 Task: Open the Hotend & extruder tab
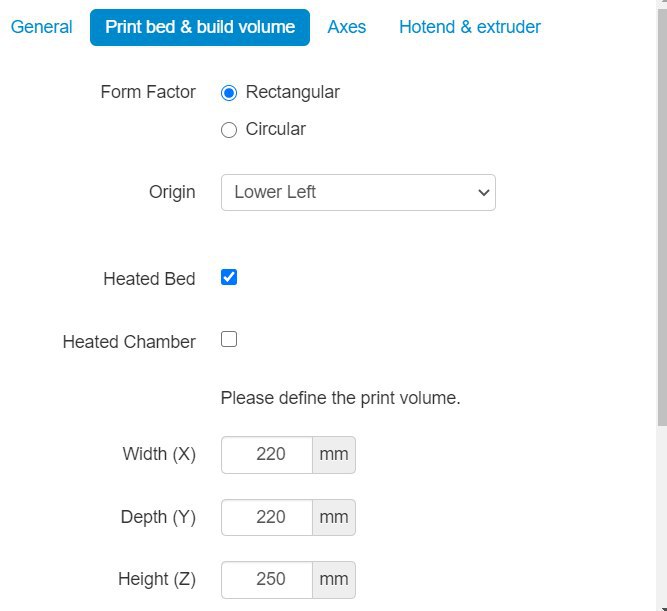470,27
